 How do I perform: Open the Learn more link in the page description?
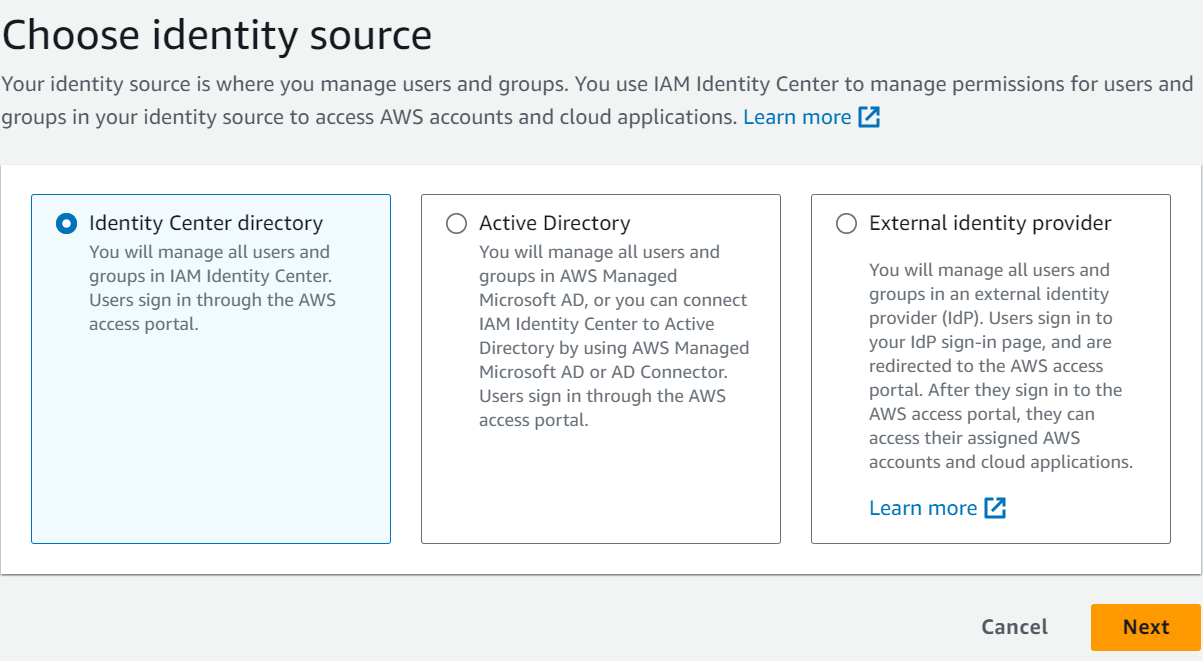797,117
